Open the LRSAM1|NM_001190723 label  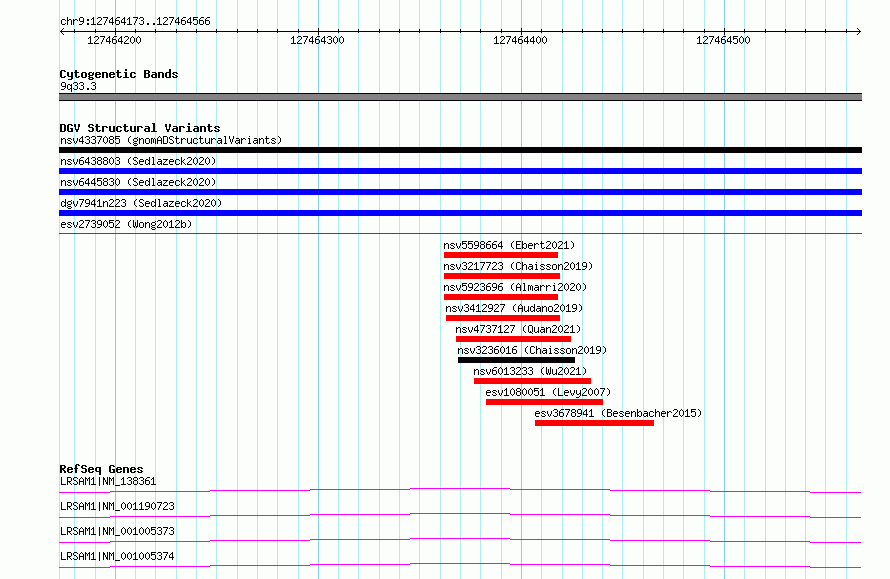click(117, 506)
